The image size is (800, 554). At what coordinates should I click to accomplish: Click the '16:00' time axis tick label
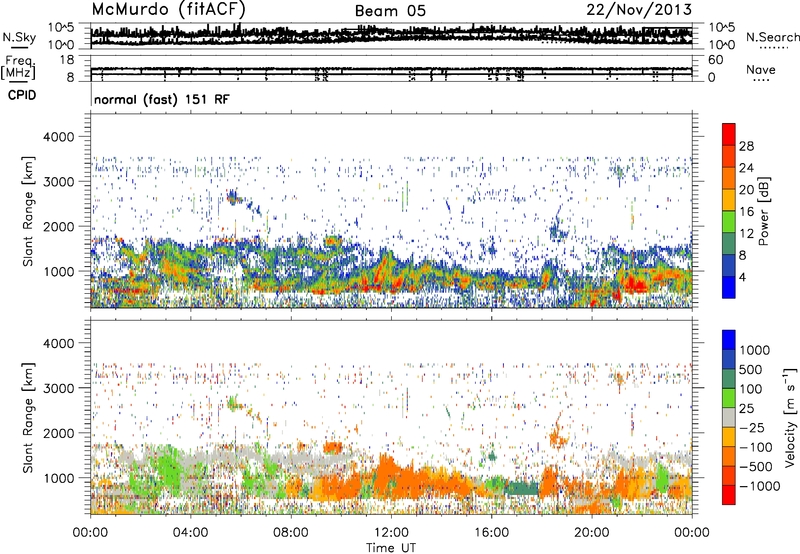(492, 533)
